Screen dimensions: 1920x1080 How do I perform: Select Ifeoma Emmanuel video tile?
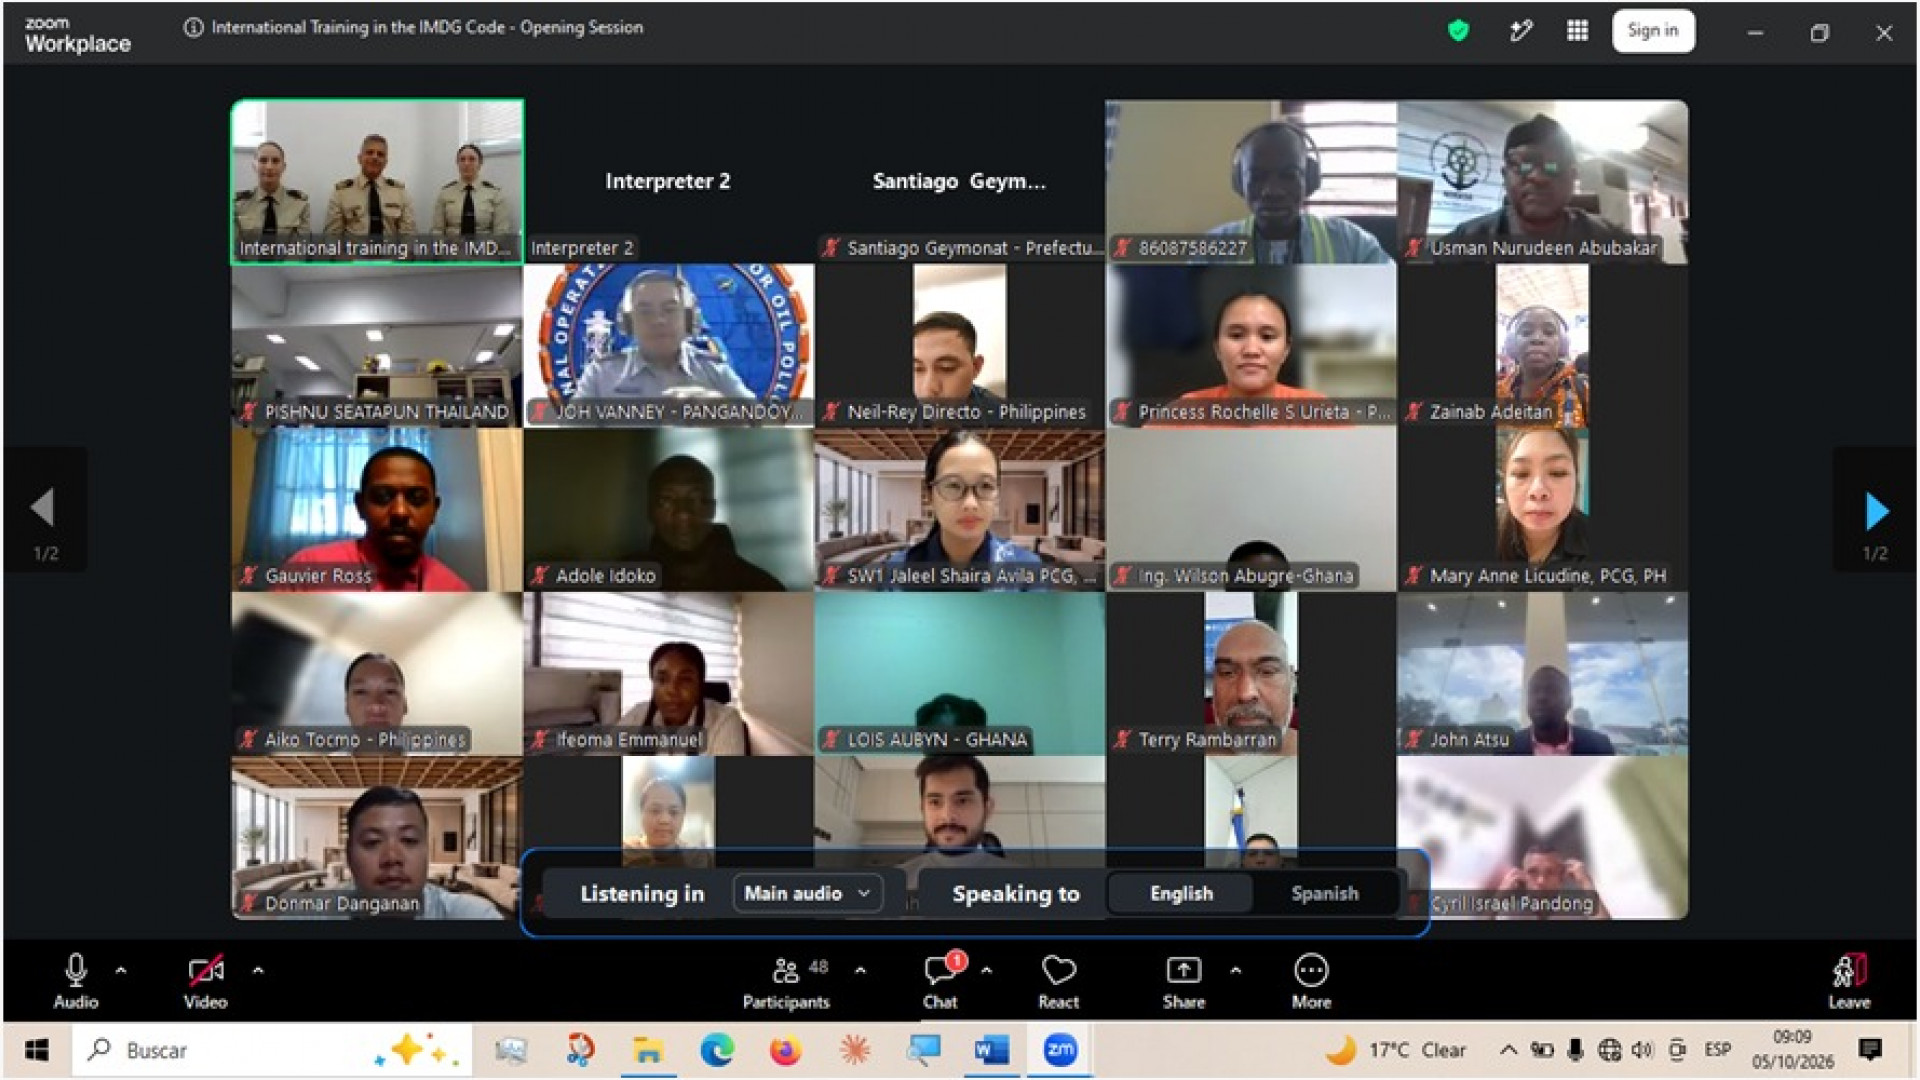(668, 673)
